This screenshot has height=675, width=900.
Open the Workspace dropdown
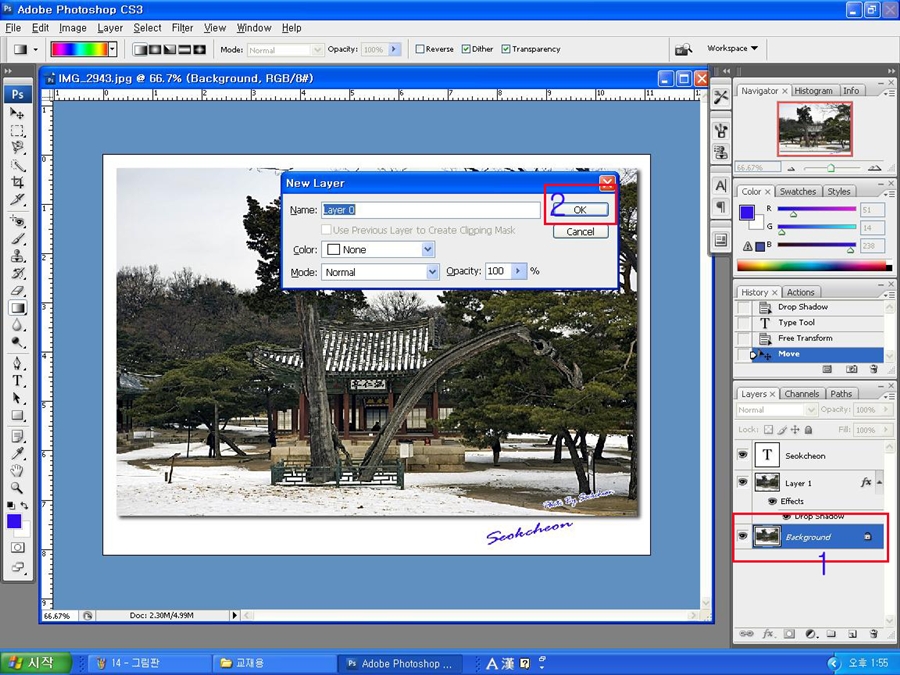pos(732,49)
